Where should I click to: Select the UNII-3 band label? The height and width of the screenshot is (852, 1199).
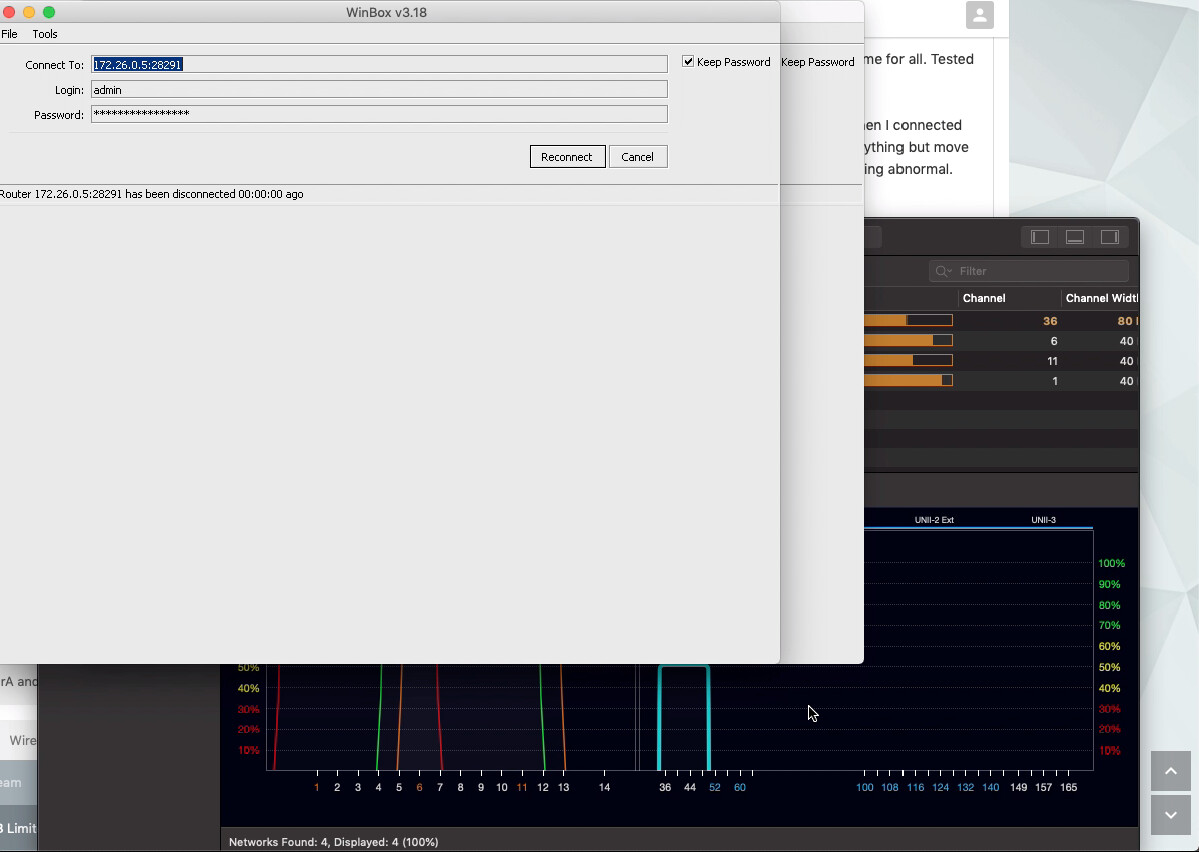(x=1043, y=520)
